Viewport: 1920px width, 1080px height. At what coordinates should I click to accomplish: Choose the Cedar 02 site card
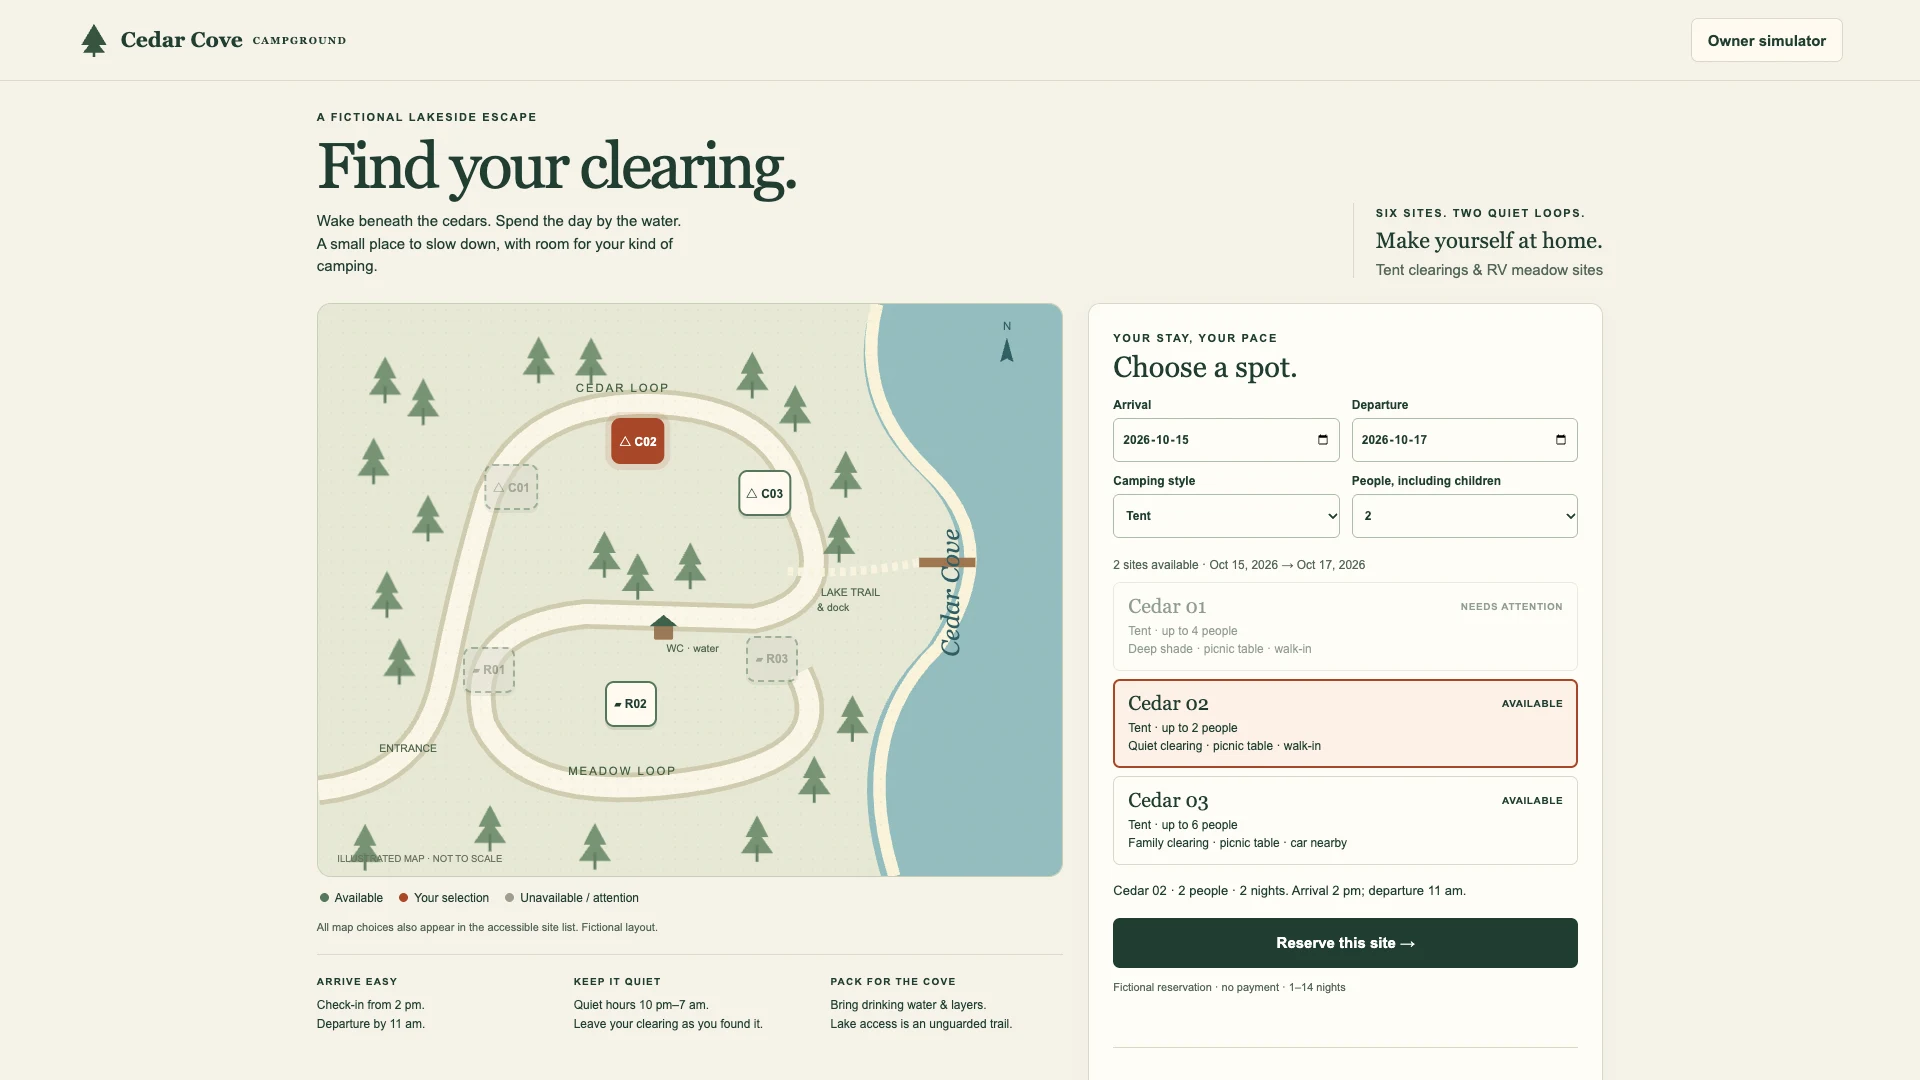pyautogui.click(x=1345, y=724)
